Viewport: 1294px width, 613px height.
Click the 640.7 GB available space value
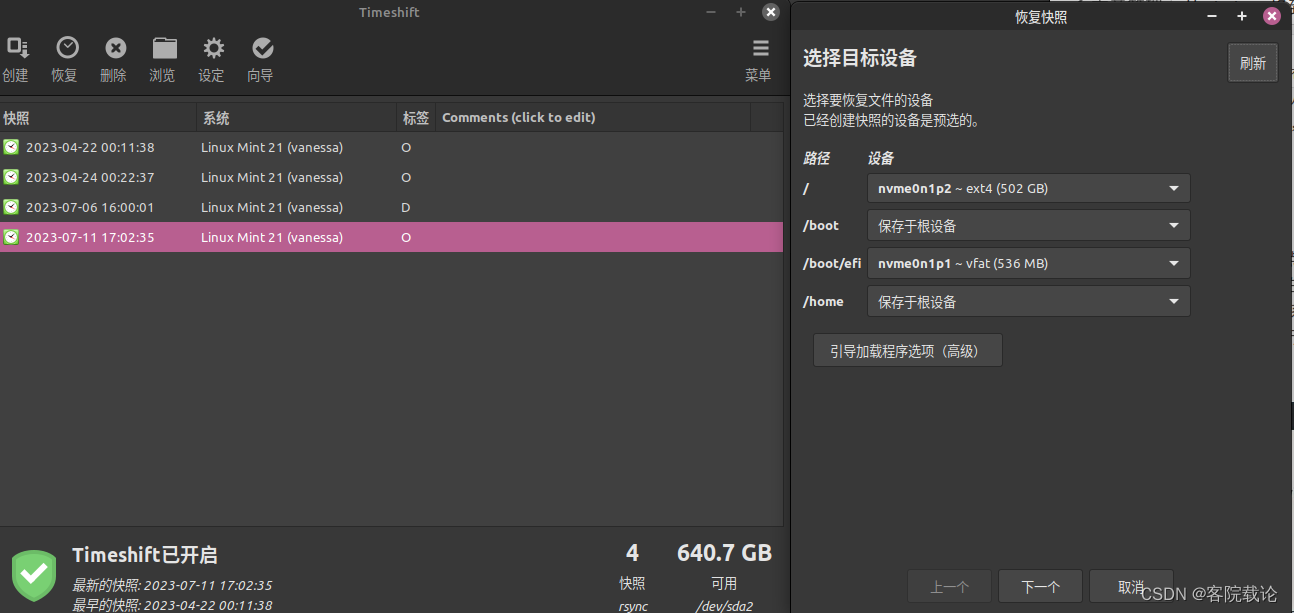724,553
